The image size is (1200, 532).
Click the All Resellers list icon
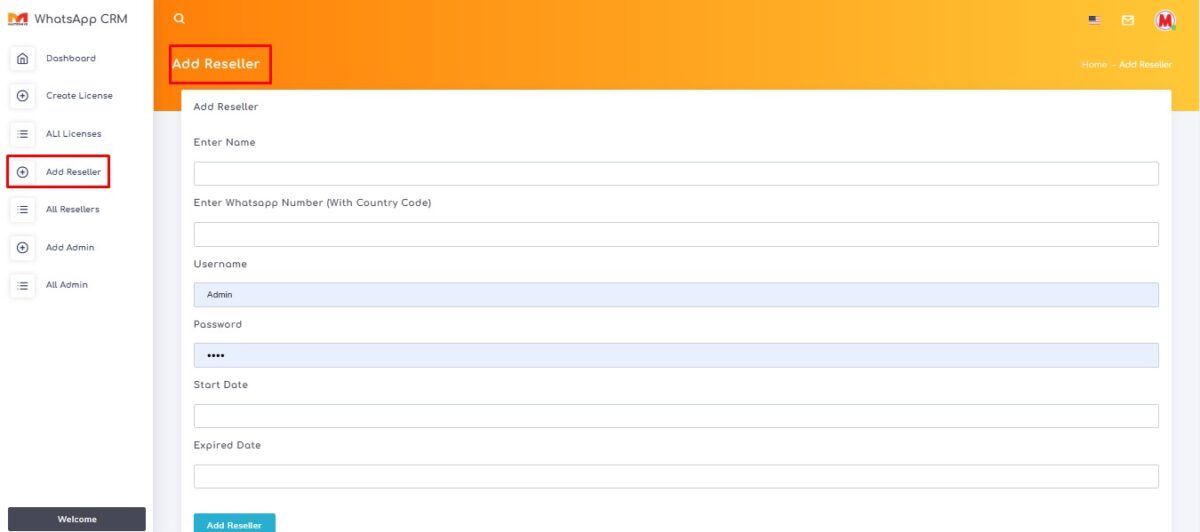point(23,210)
